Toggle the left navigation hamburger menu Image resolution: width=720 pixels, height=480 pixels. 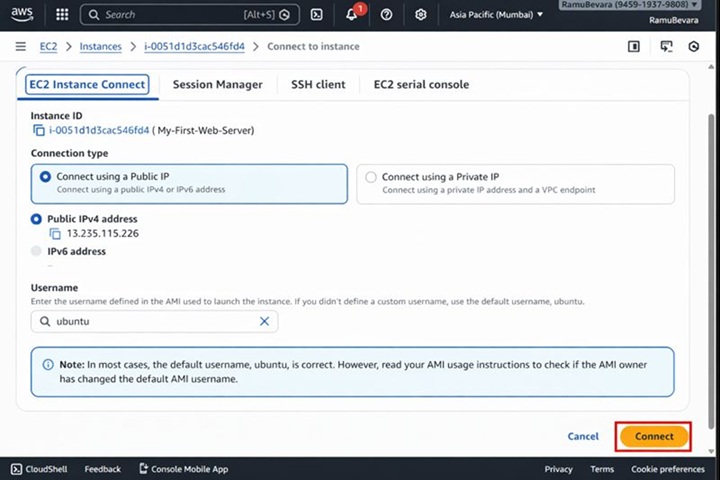(20, 47)
